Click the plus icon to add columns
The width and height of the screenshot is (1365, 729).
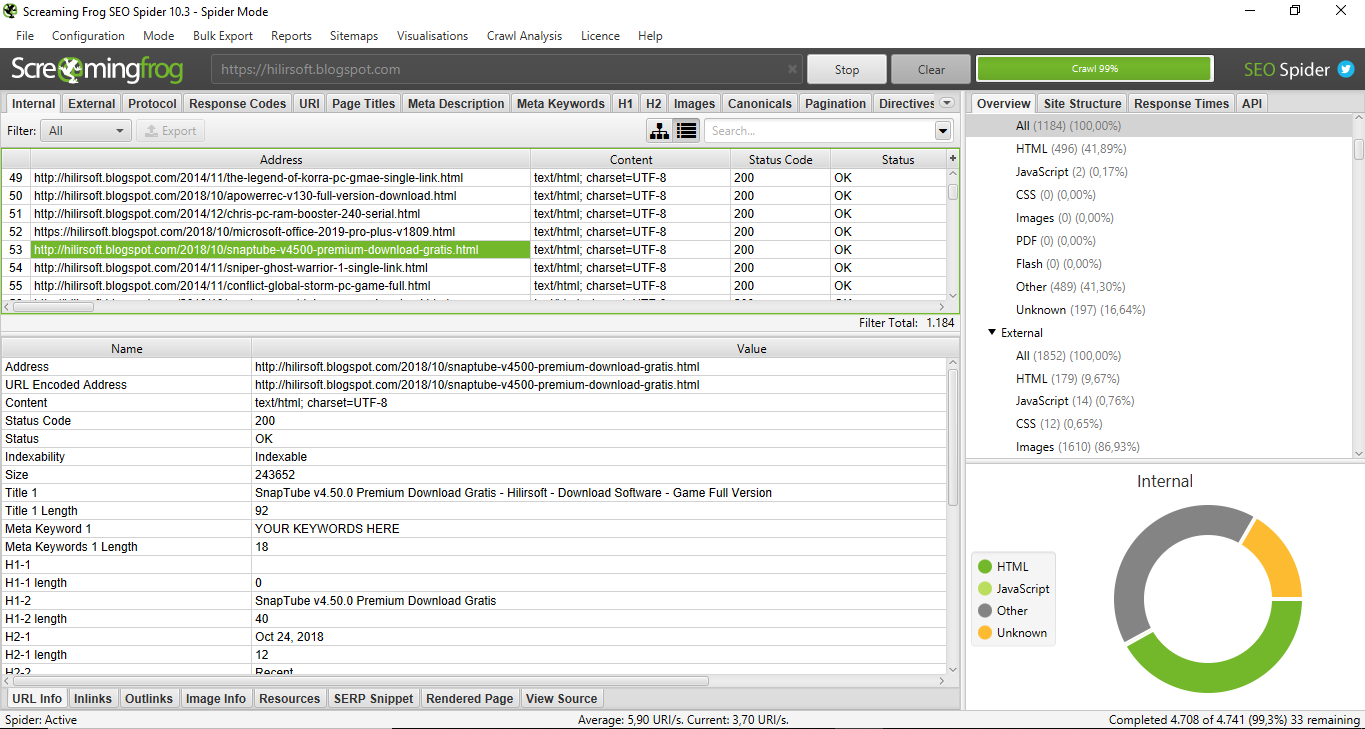tap(952, 159)
